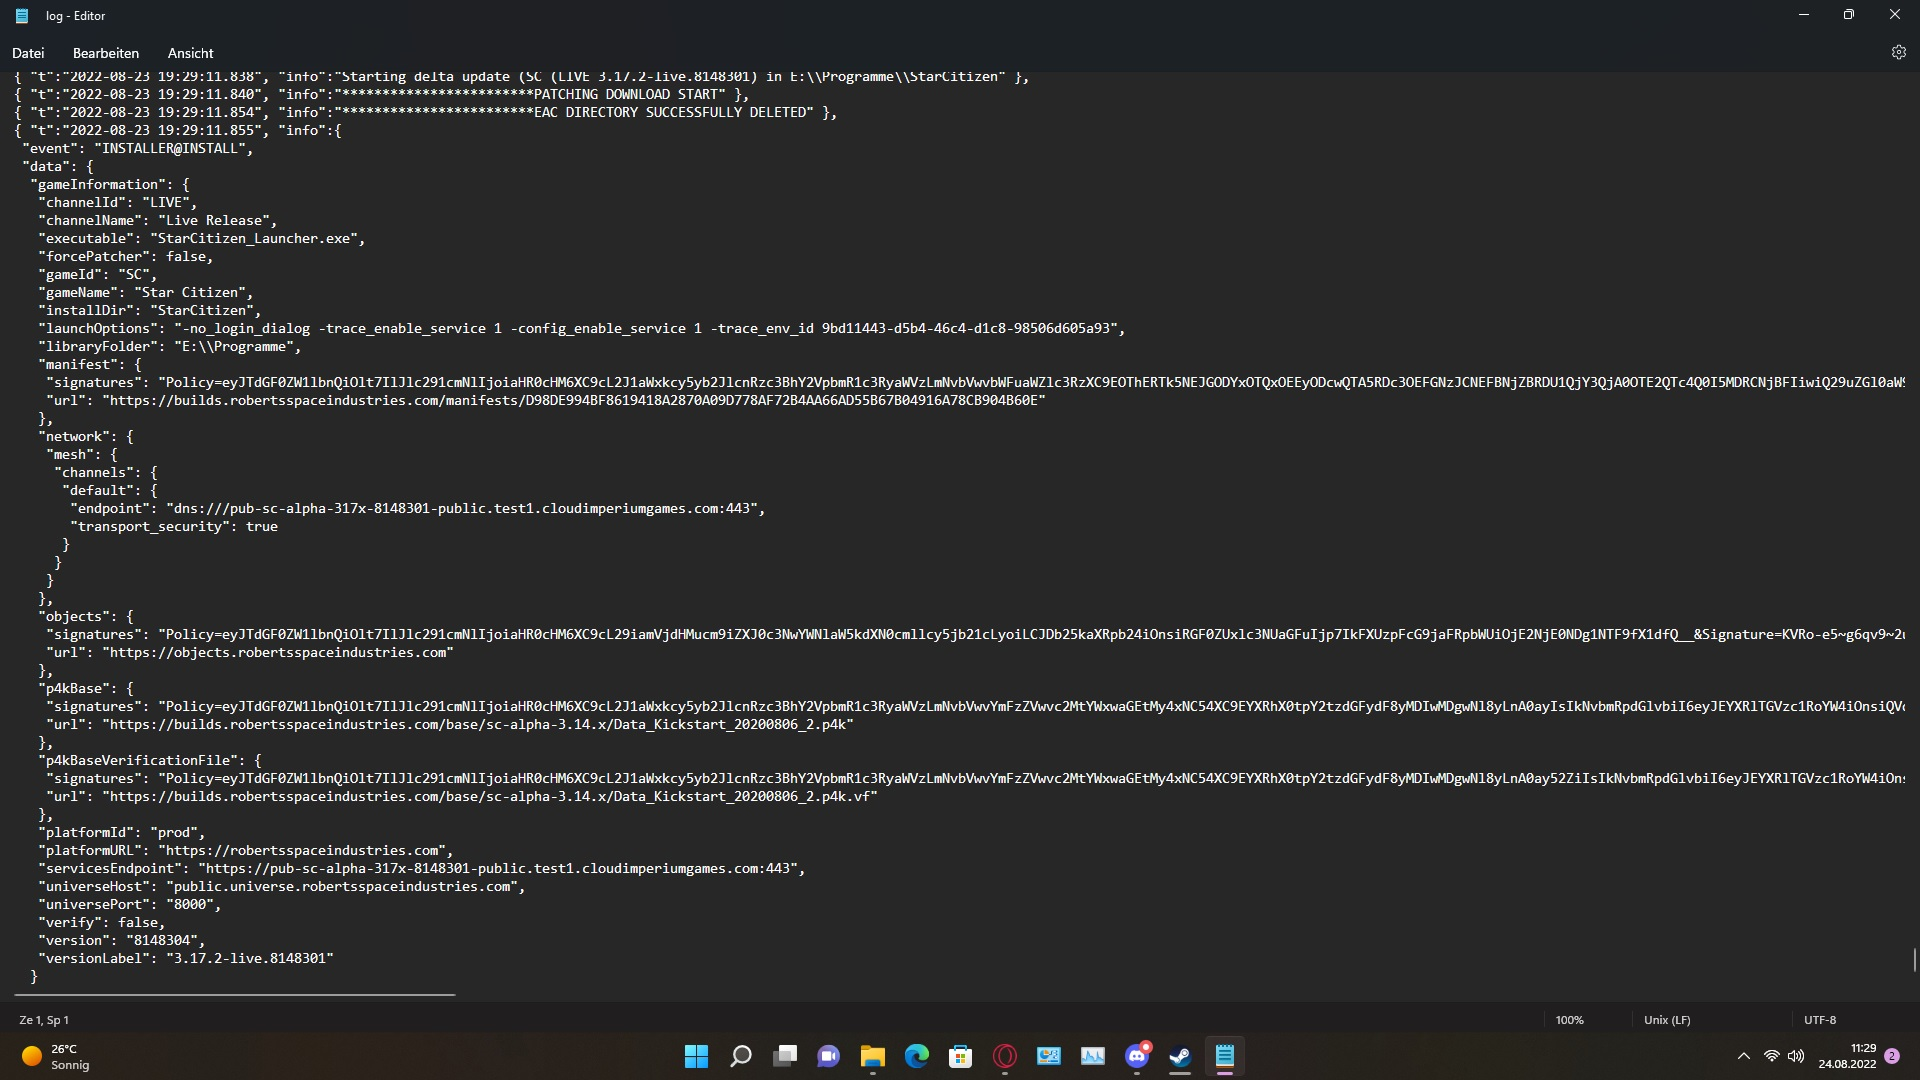Open the Ansicht menu
Screen dimensions: 1920x1080
pos(190,53)
